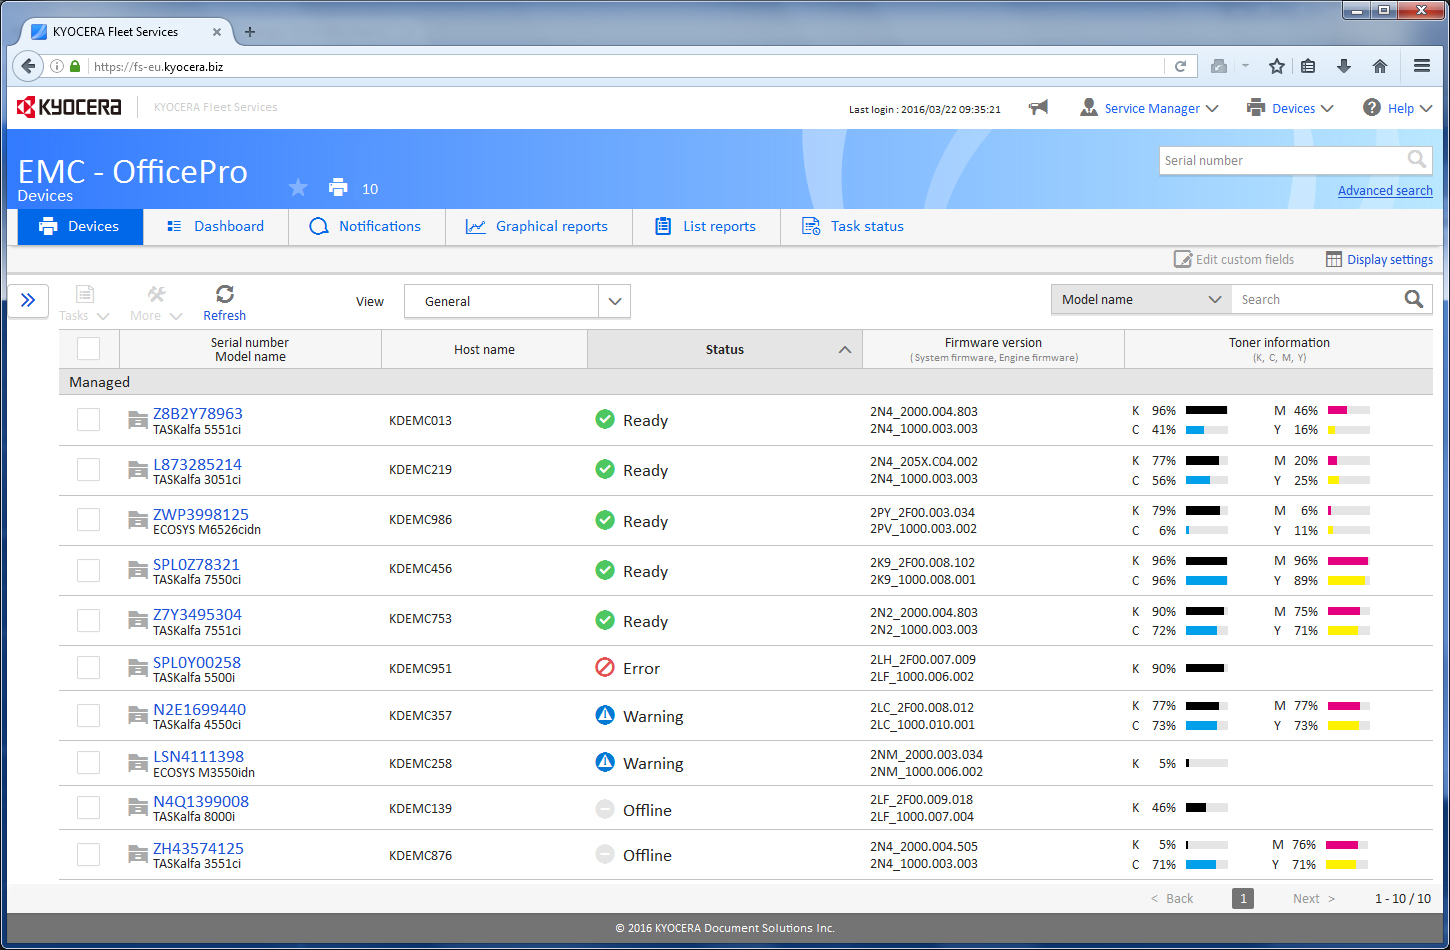Click the magenta toner bar for SPL0Z78321
The image size is (1450, 950).
click(1349, 561)
